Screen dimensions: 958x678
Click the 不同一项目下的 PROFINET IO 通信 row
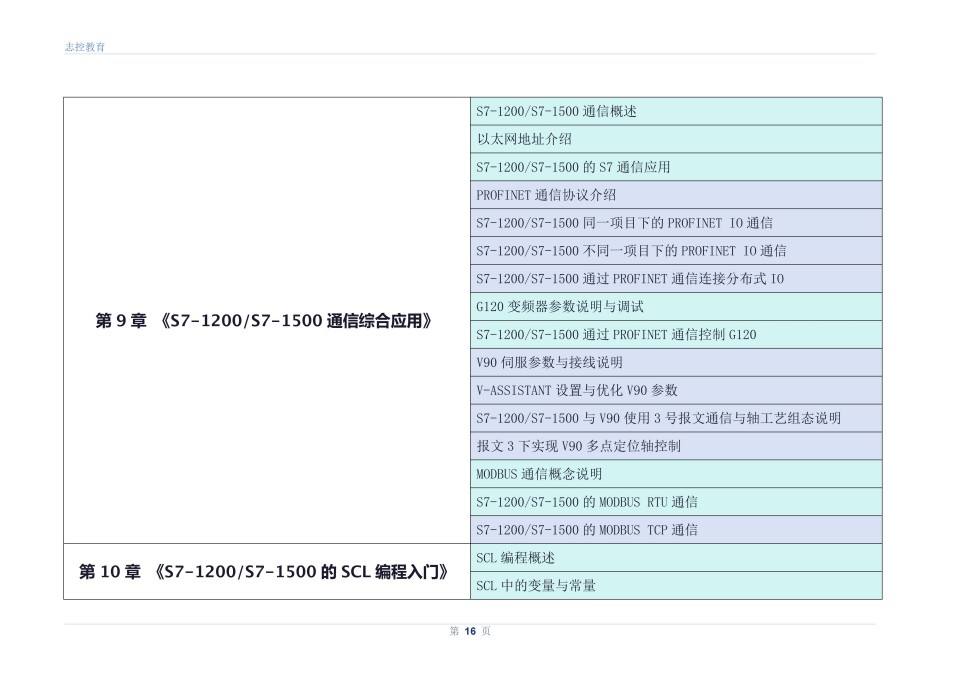pos(676,250)
